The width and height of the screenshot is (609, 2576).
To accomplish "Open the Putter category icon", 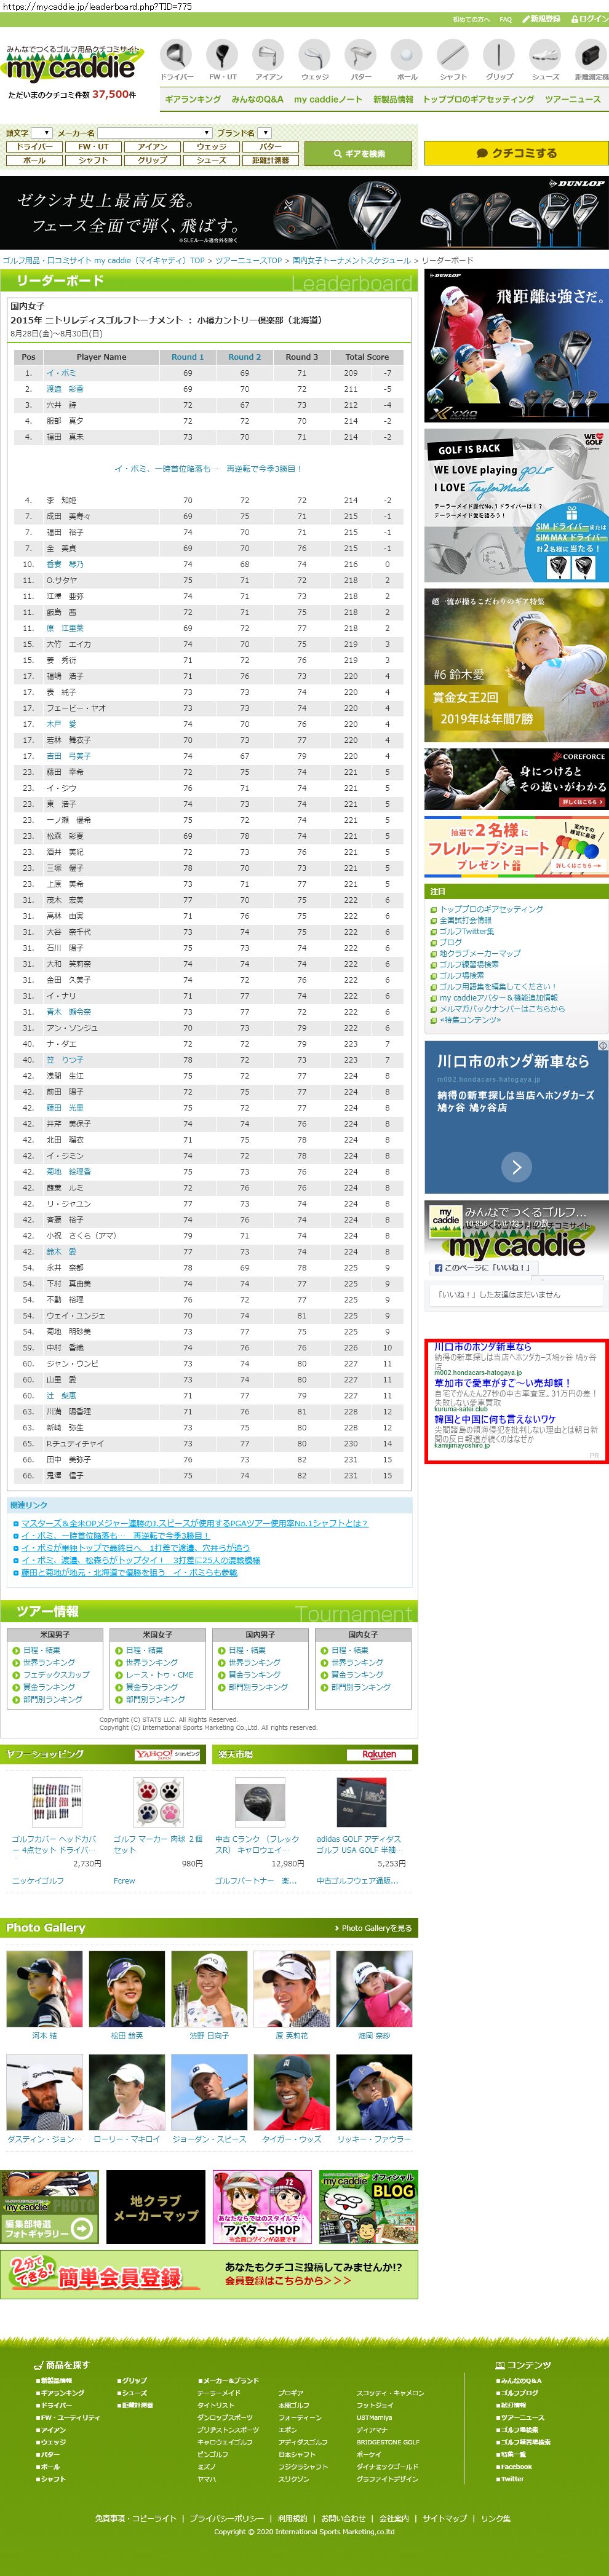I will click(x=360, y=56).
